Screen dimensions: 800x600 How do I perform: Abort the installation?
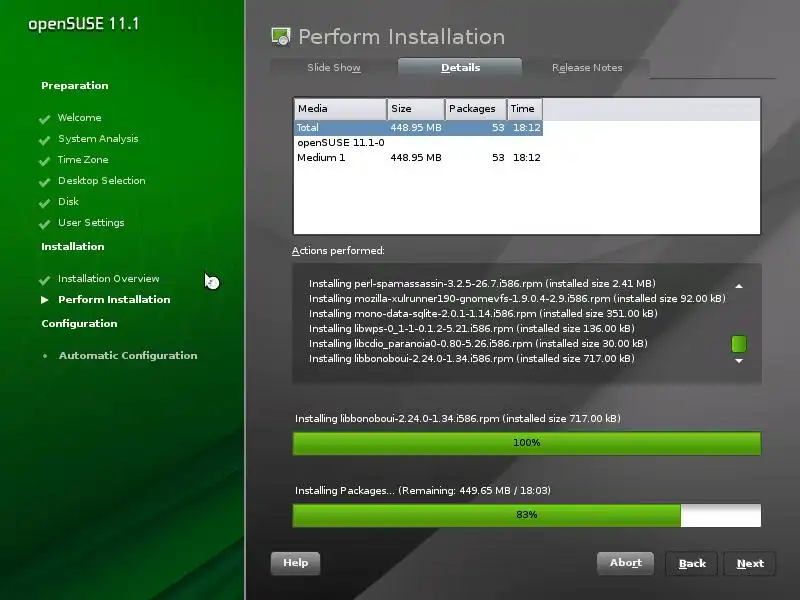(626, 563)
